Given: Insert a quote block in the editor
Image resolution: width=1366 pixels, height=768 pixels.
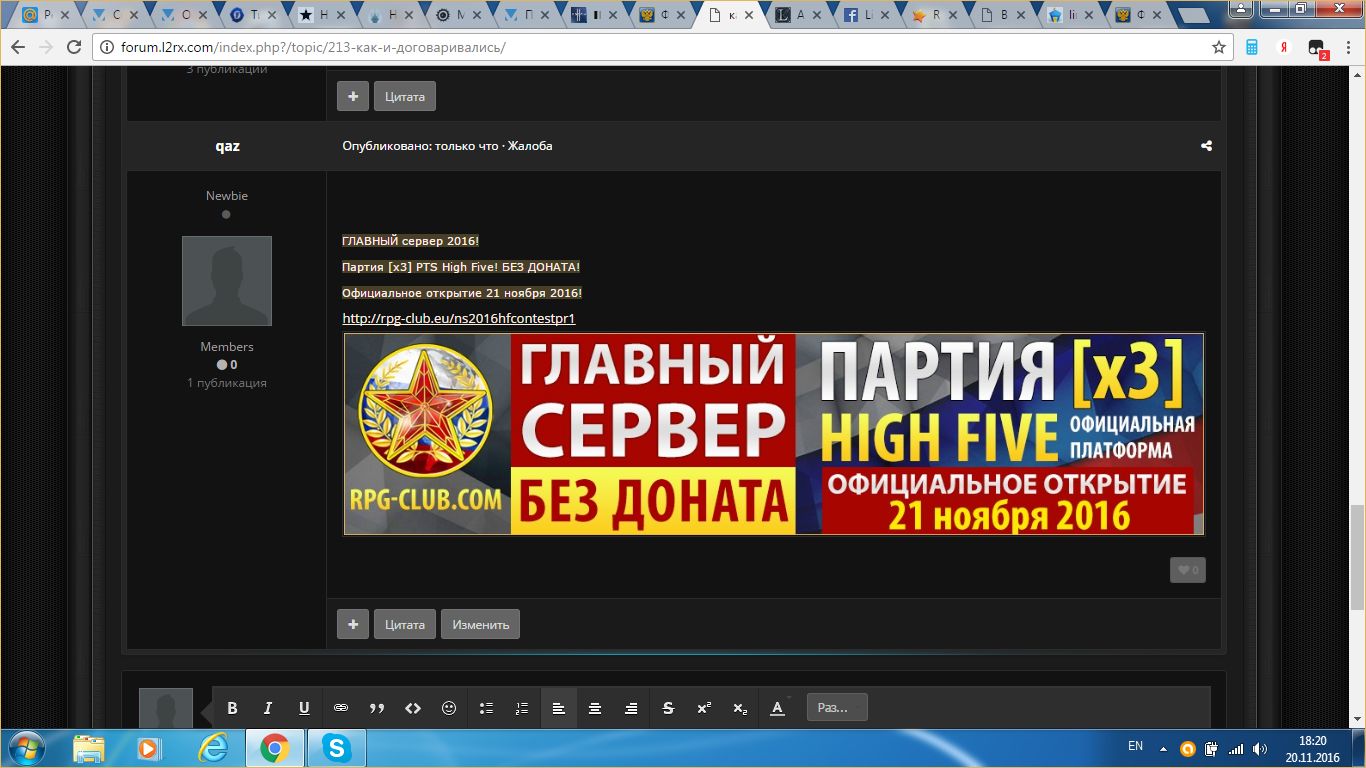Looking at the screenshot, I should coord(377,708).
